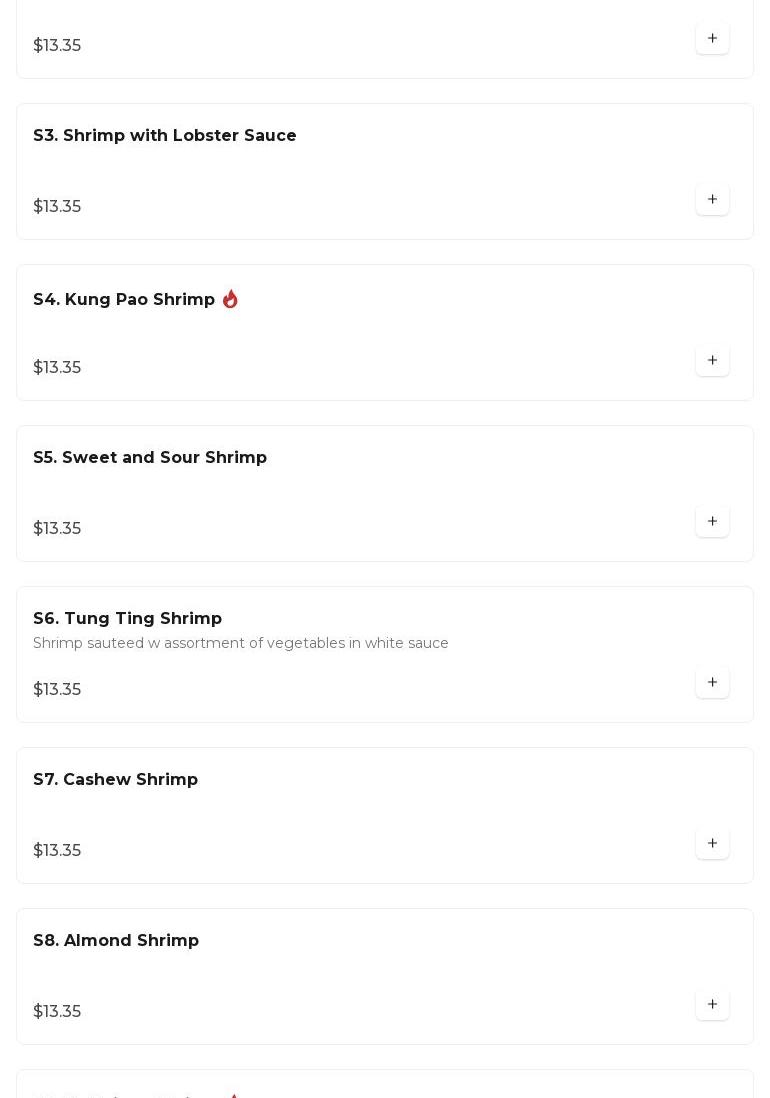Click the $13.35 price under Shrimp with Lobster Sauce

pyautogui.click(x=57, y=207)
